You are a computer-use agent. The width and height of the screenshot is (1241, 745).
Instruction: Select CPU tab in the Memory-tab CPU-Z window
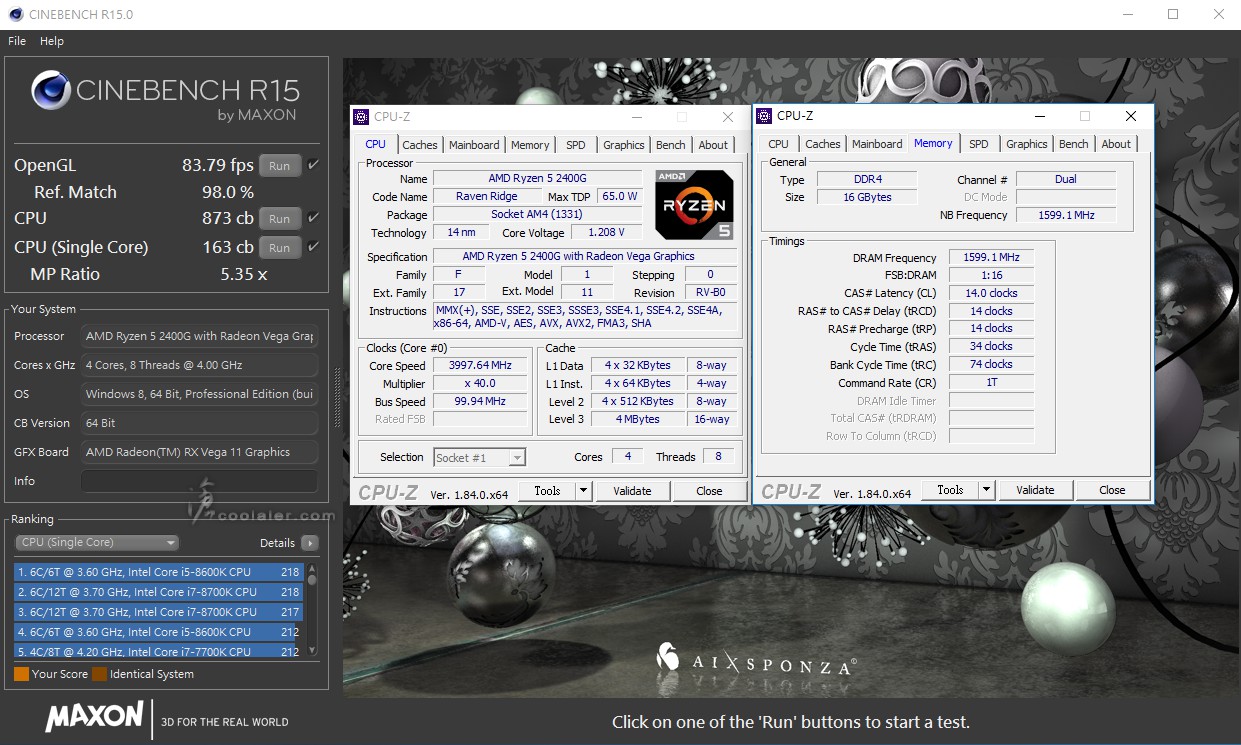pyautogui.click(x=779, y=144)
